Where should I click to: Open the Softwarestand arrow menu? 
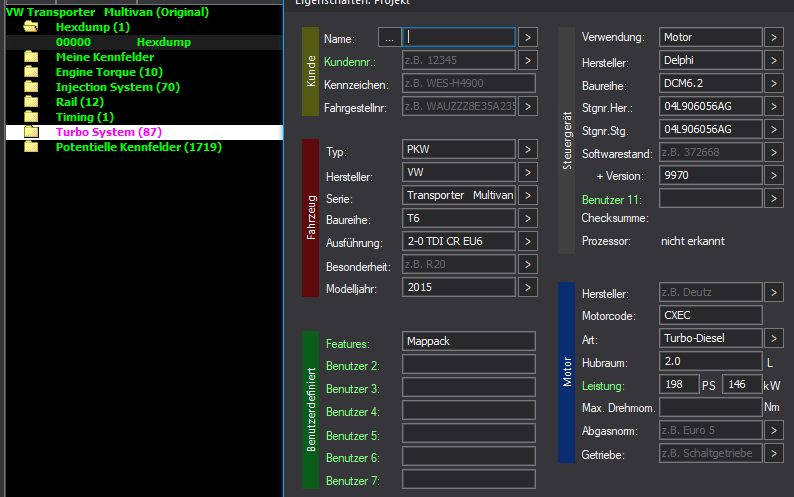click(774, 152)
